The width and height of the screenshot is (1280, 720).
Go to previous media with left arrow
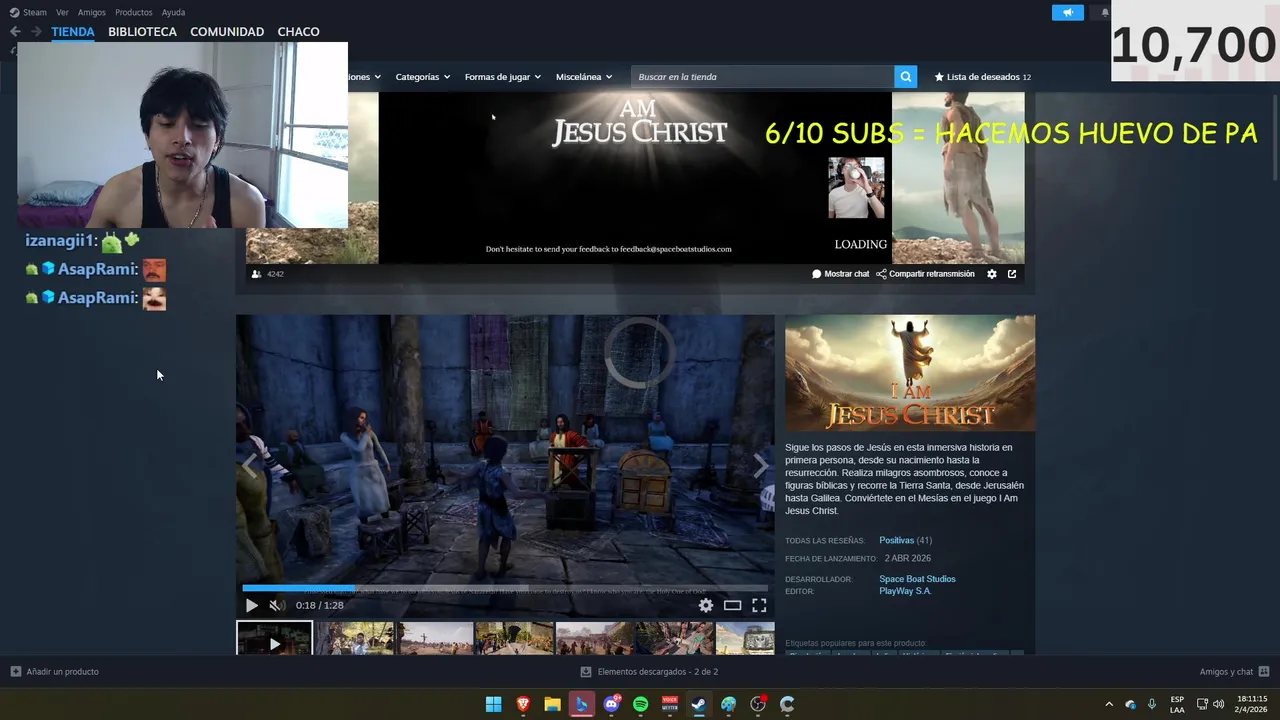pos(249,465)
